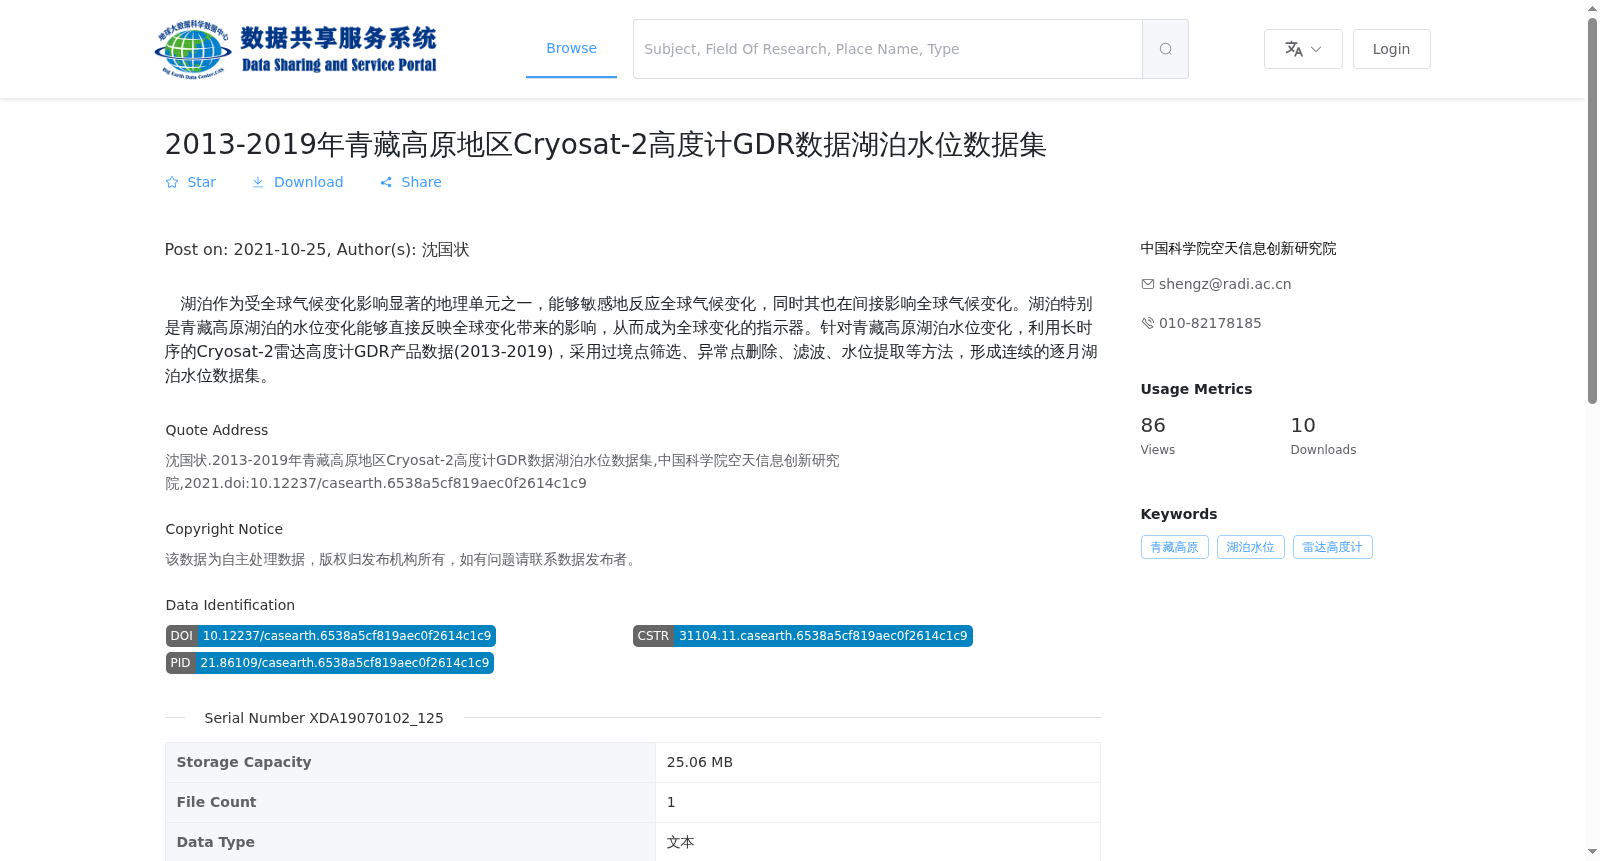Click the email envelope icon
The width and height of the screenshot is (1600, 861).
(x=1148, y=284)
